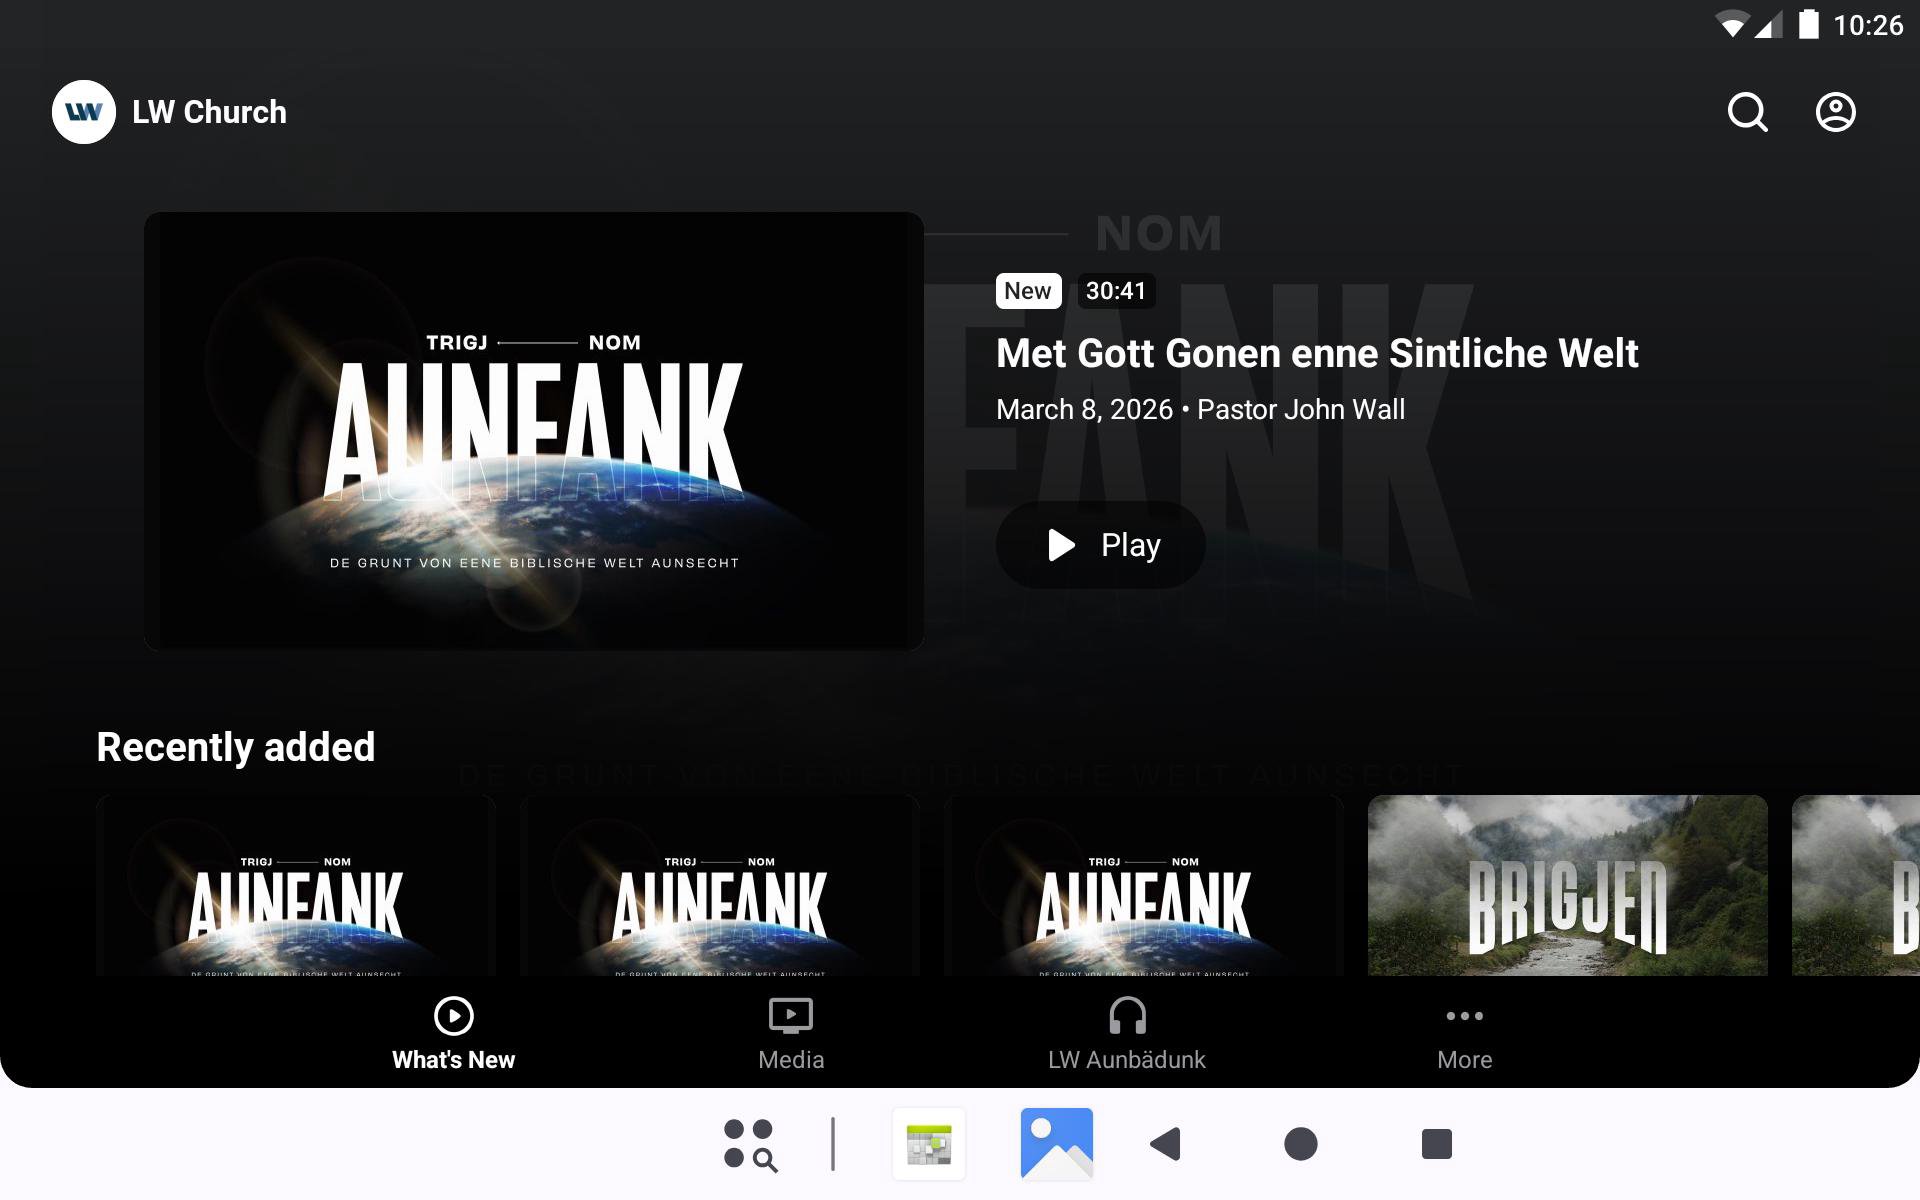1920x1200 pixels.
Task: Select the What's New tab
Action: (x=453, y=1034)
